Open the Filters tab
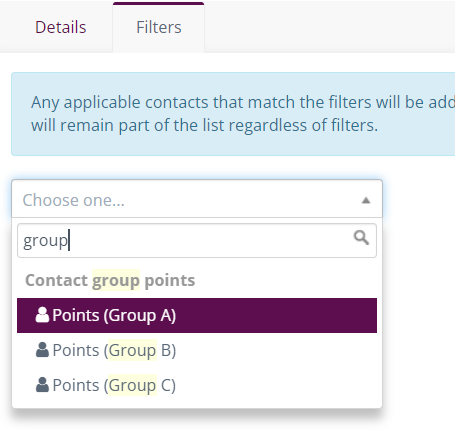Image resolution: width=455 pixels, height=430 pixels. [x=159, y=27]
